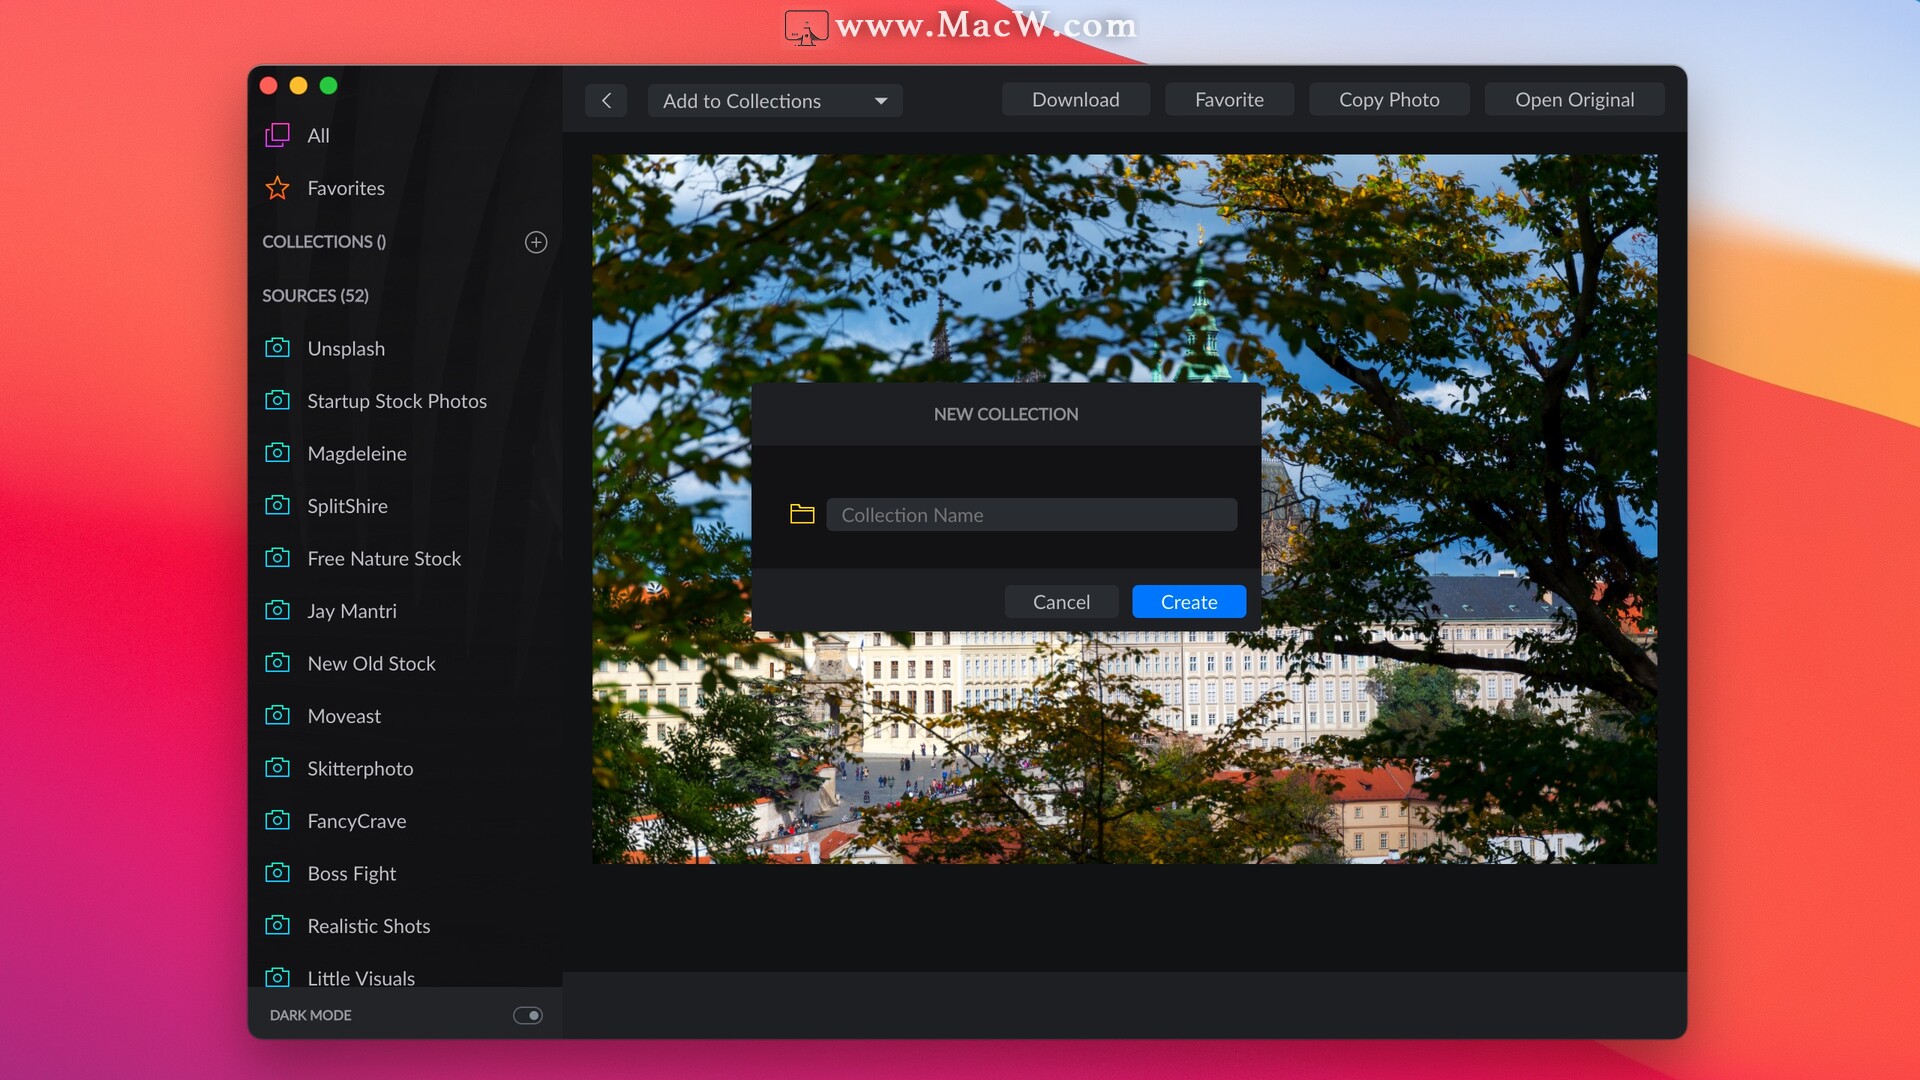The height and width of the screenshot is (1080, 1920).
Task: Click the COLLECTIONS () header
Action: (x=324, y=242)
